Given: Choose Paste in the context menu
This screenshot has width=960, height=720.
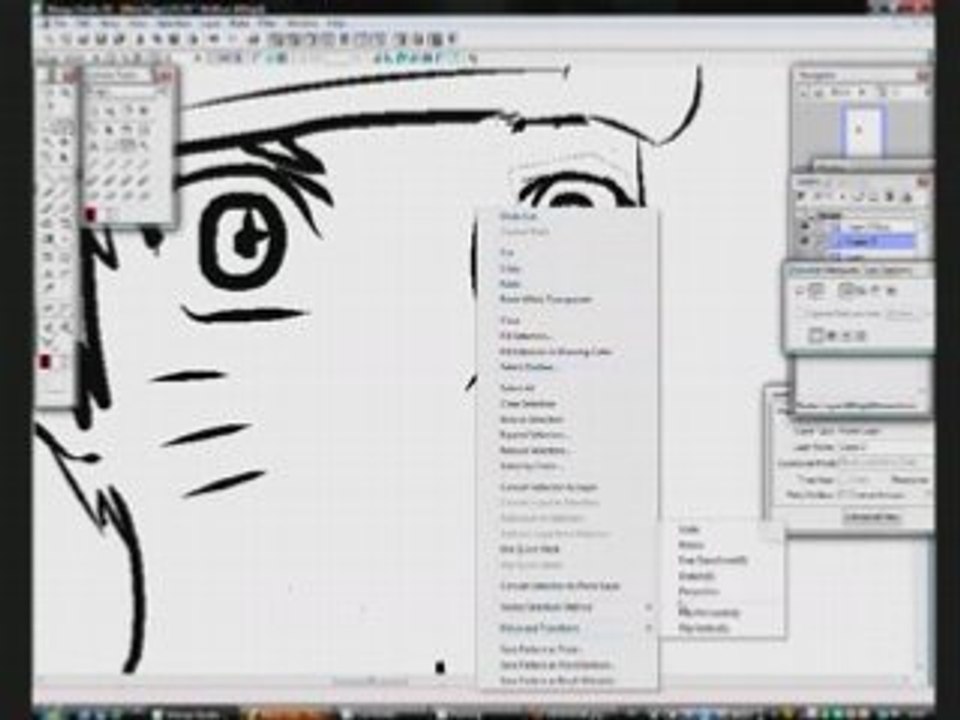Looking at the screenshot, I should pyautogui.click(x=510, y=284).
